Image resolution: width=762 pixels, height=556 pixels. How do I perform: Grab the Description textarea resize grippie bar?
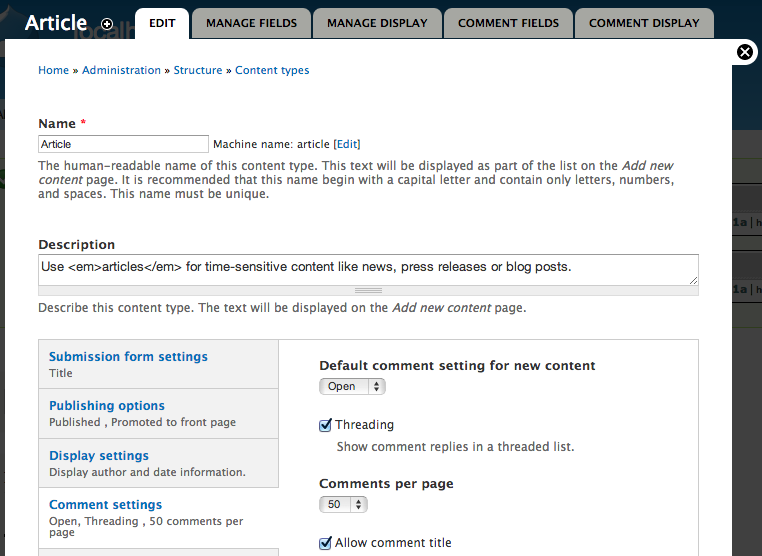pos(368,291)
